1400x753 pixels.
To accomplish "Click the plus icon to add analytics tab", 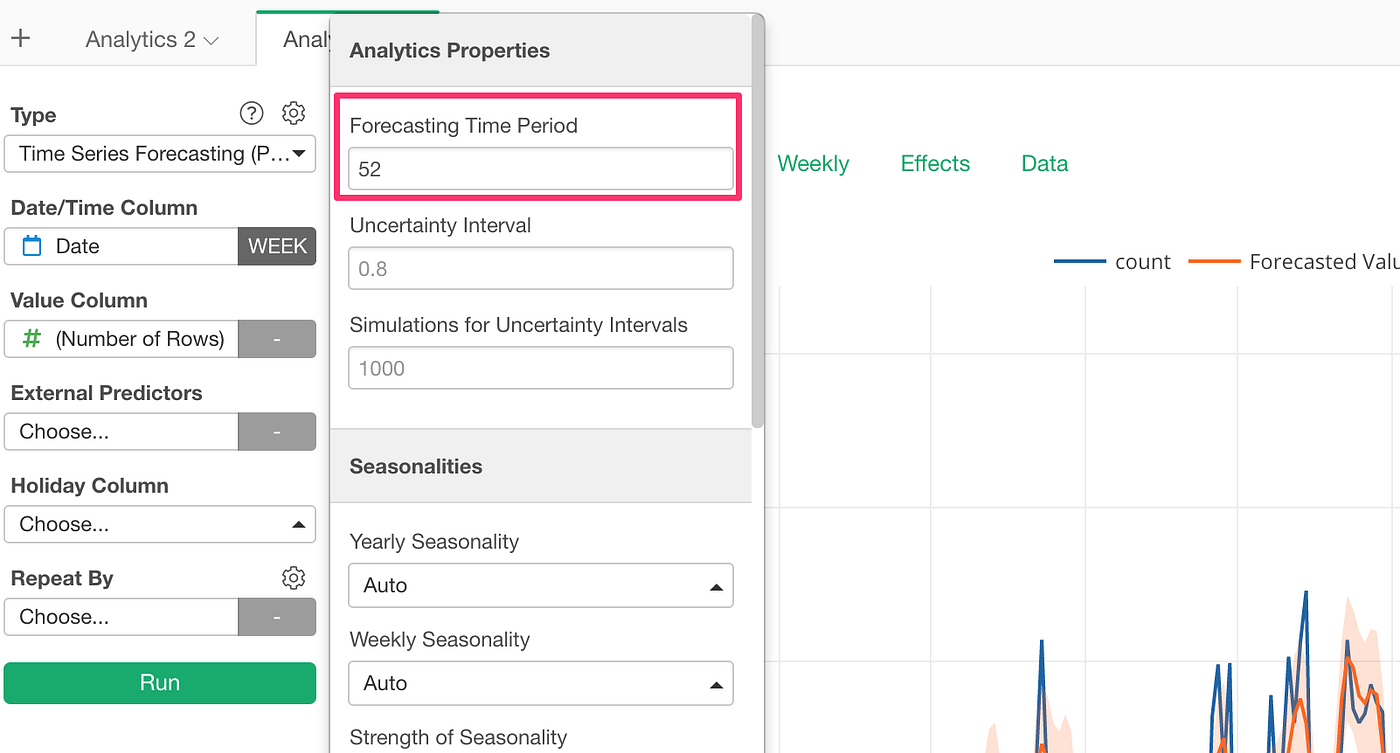I will coord(21,39).
